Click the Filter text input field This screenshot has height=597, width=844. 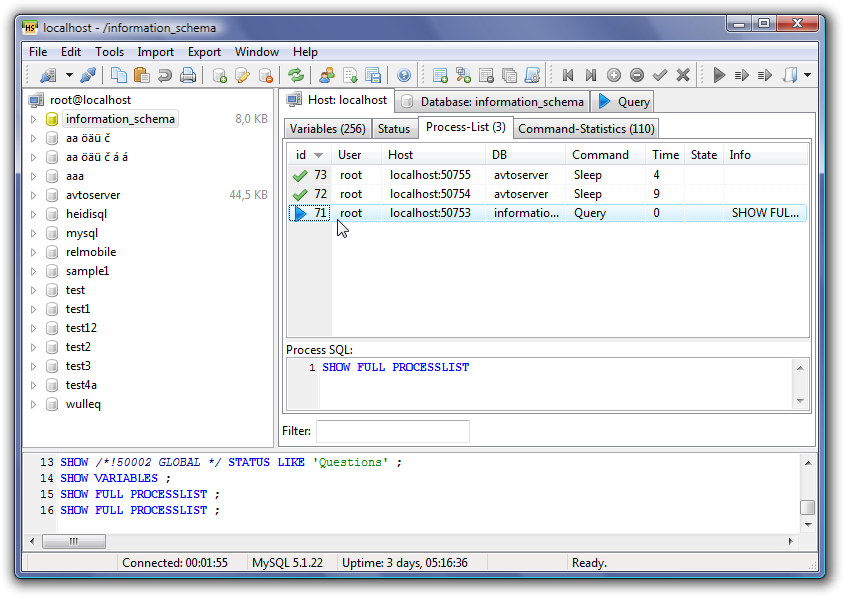pos(392,431)
